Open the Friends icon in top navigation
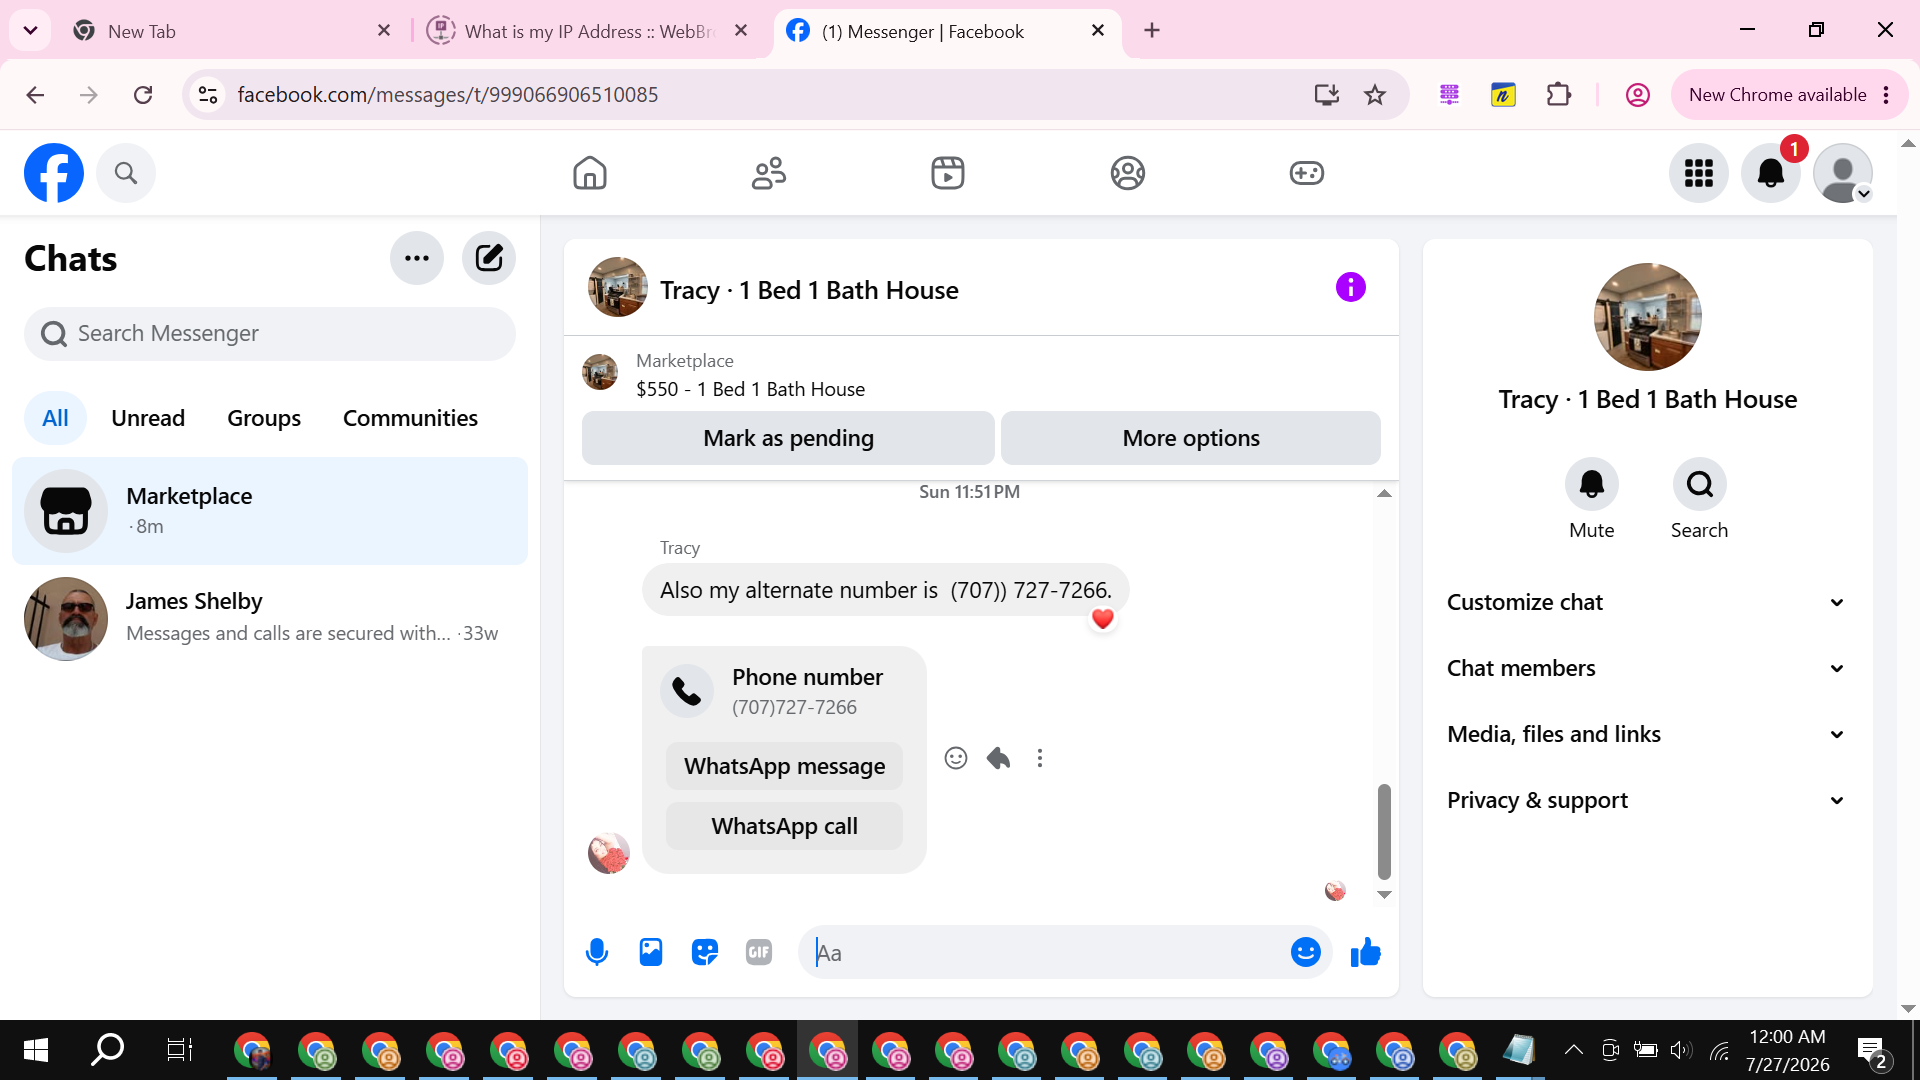 pyautogui.click(x=769, y=173)
